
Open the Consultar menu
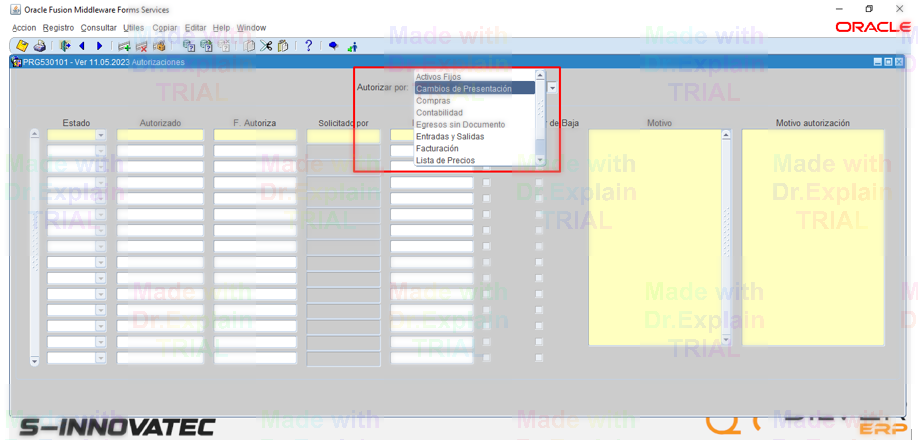[x=98, y=28]
